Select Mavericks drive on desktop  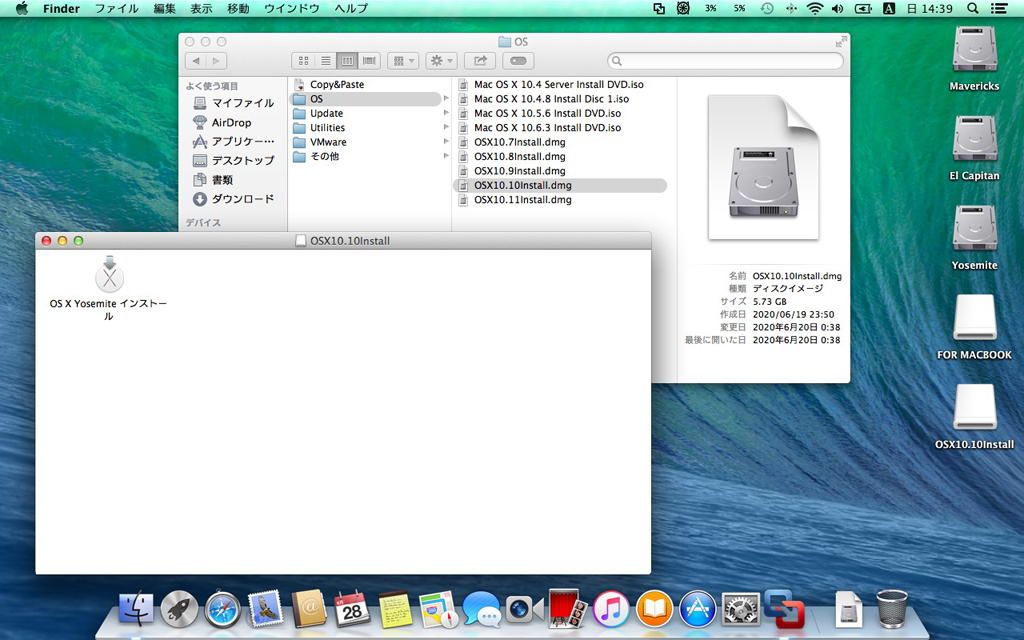coord(974,52)
